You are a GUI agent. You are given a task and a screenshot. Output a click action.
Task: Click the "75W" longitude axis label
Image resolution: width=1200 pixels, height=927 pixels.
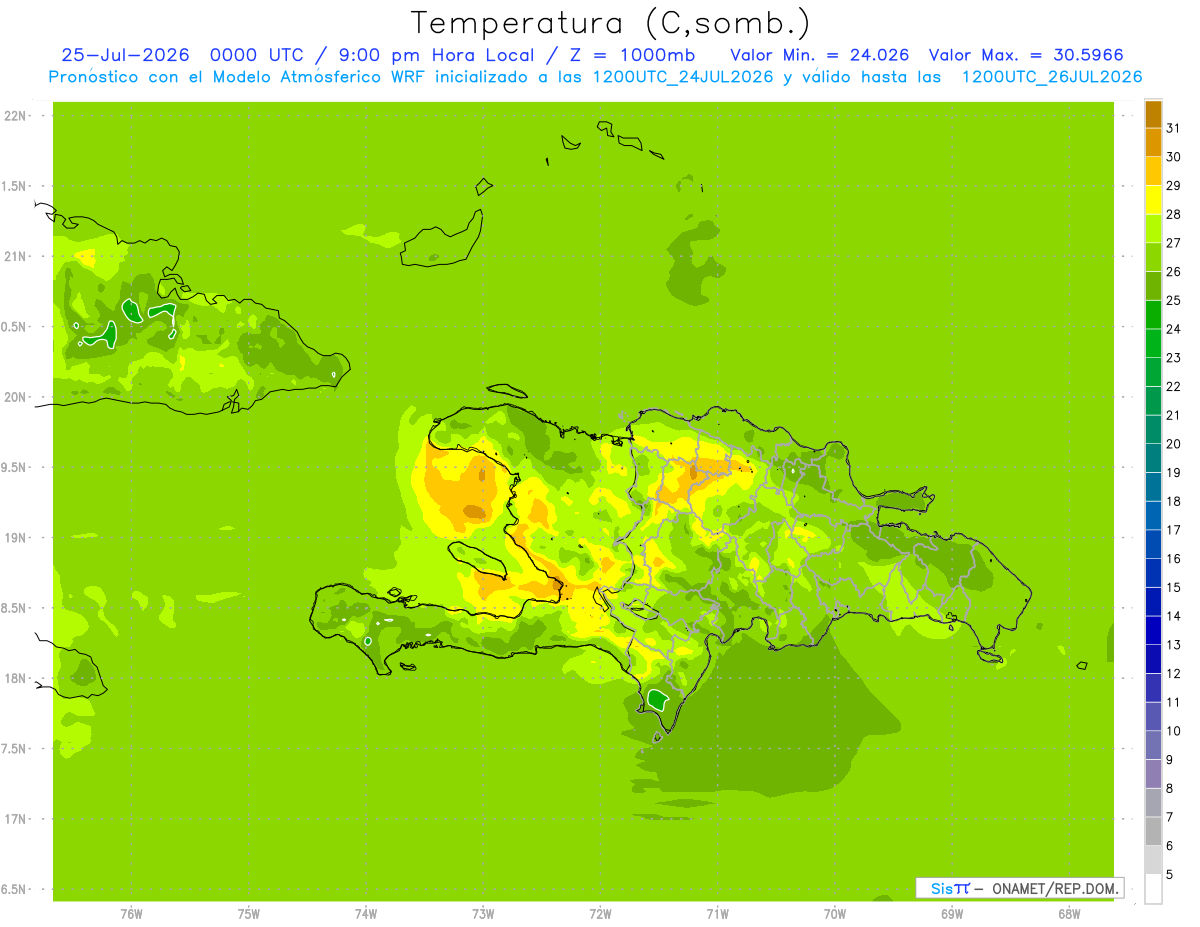tap(249, 914)
